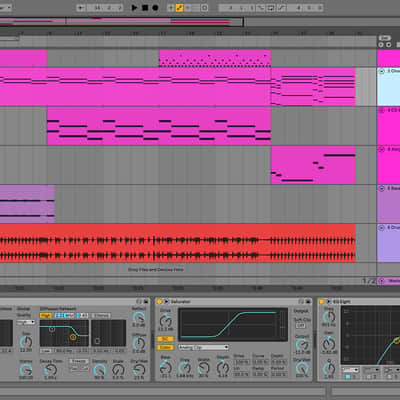Click the Reverb Reflect knob

point(139,317)
